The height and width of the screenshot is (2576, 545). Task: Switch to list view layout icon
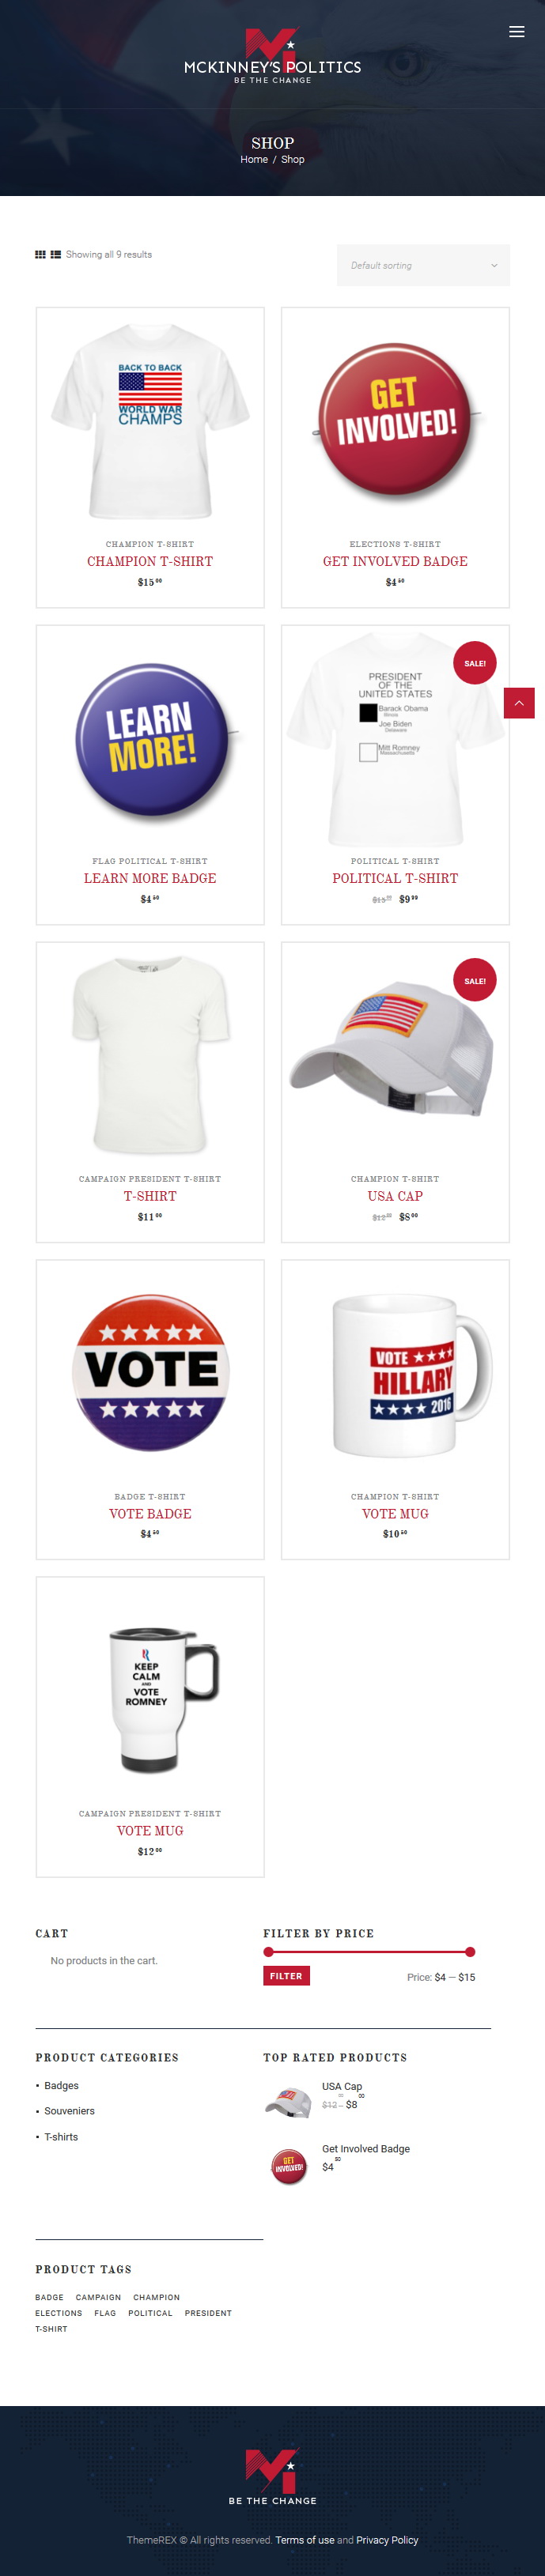pos(56,254)
